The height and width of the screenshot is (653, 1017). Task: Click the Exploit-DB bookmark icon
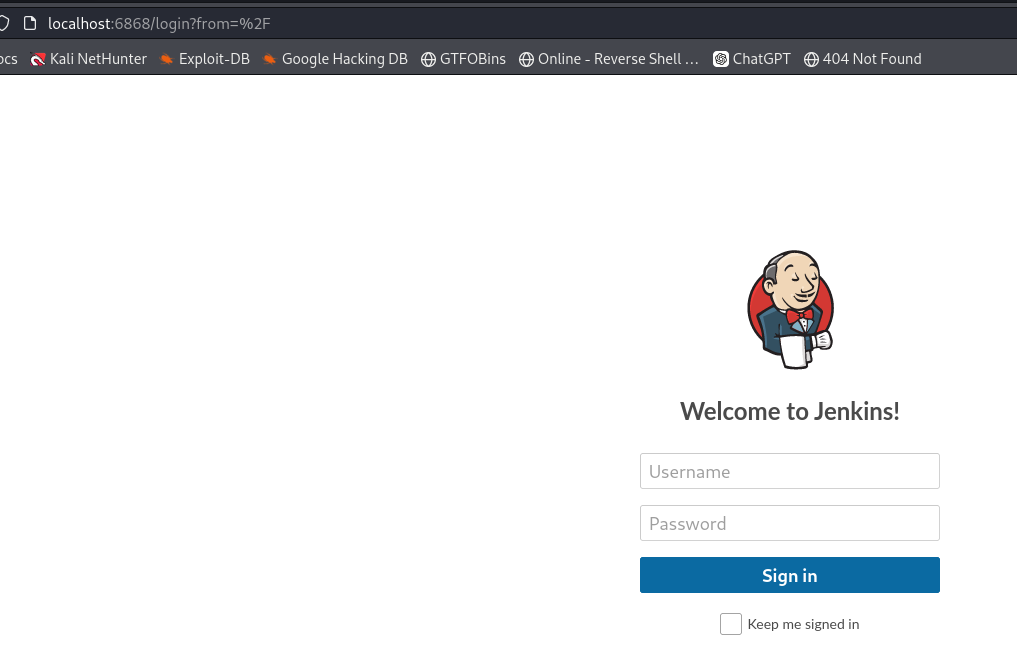click(167, 59)
